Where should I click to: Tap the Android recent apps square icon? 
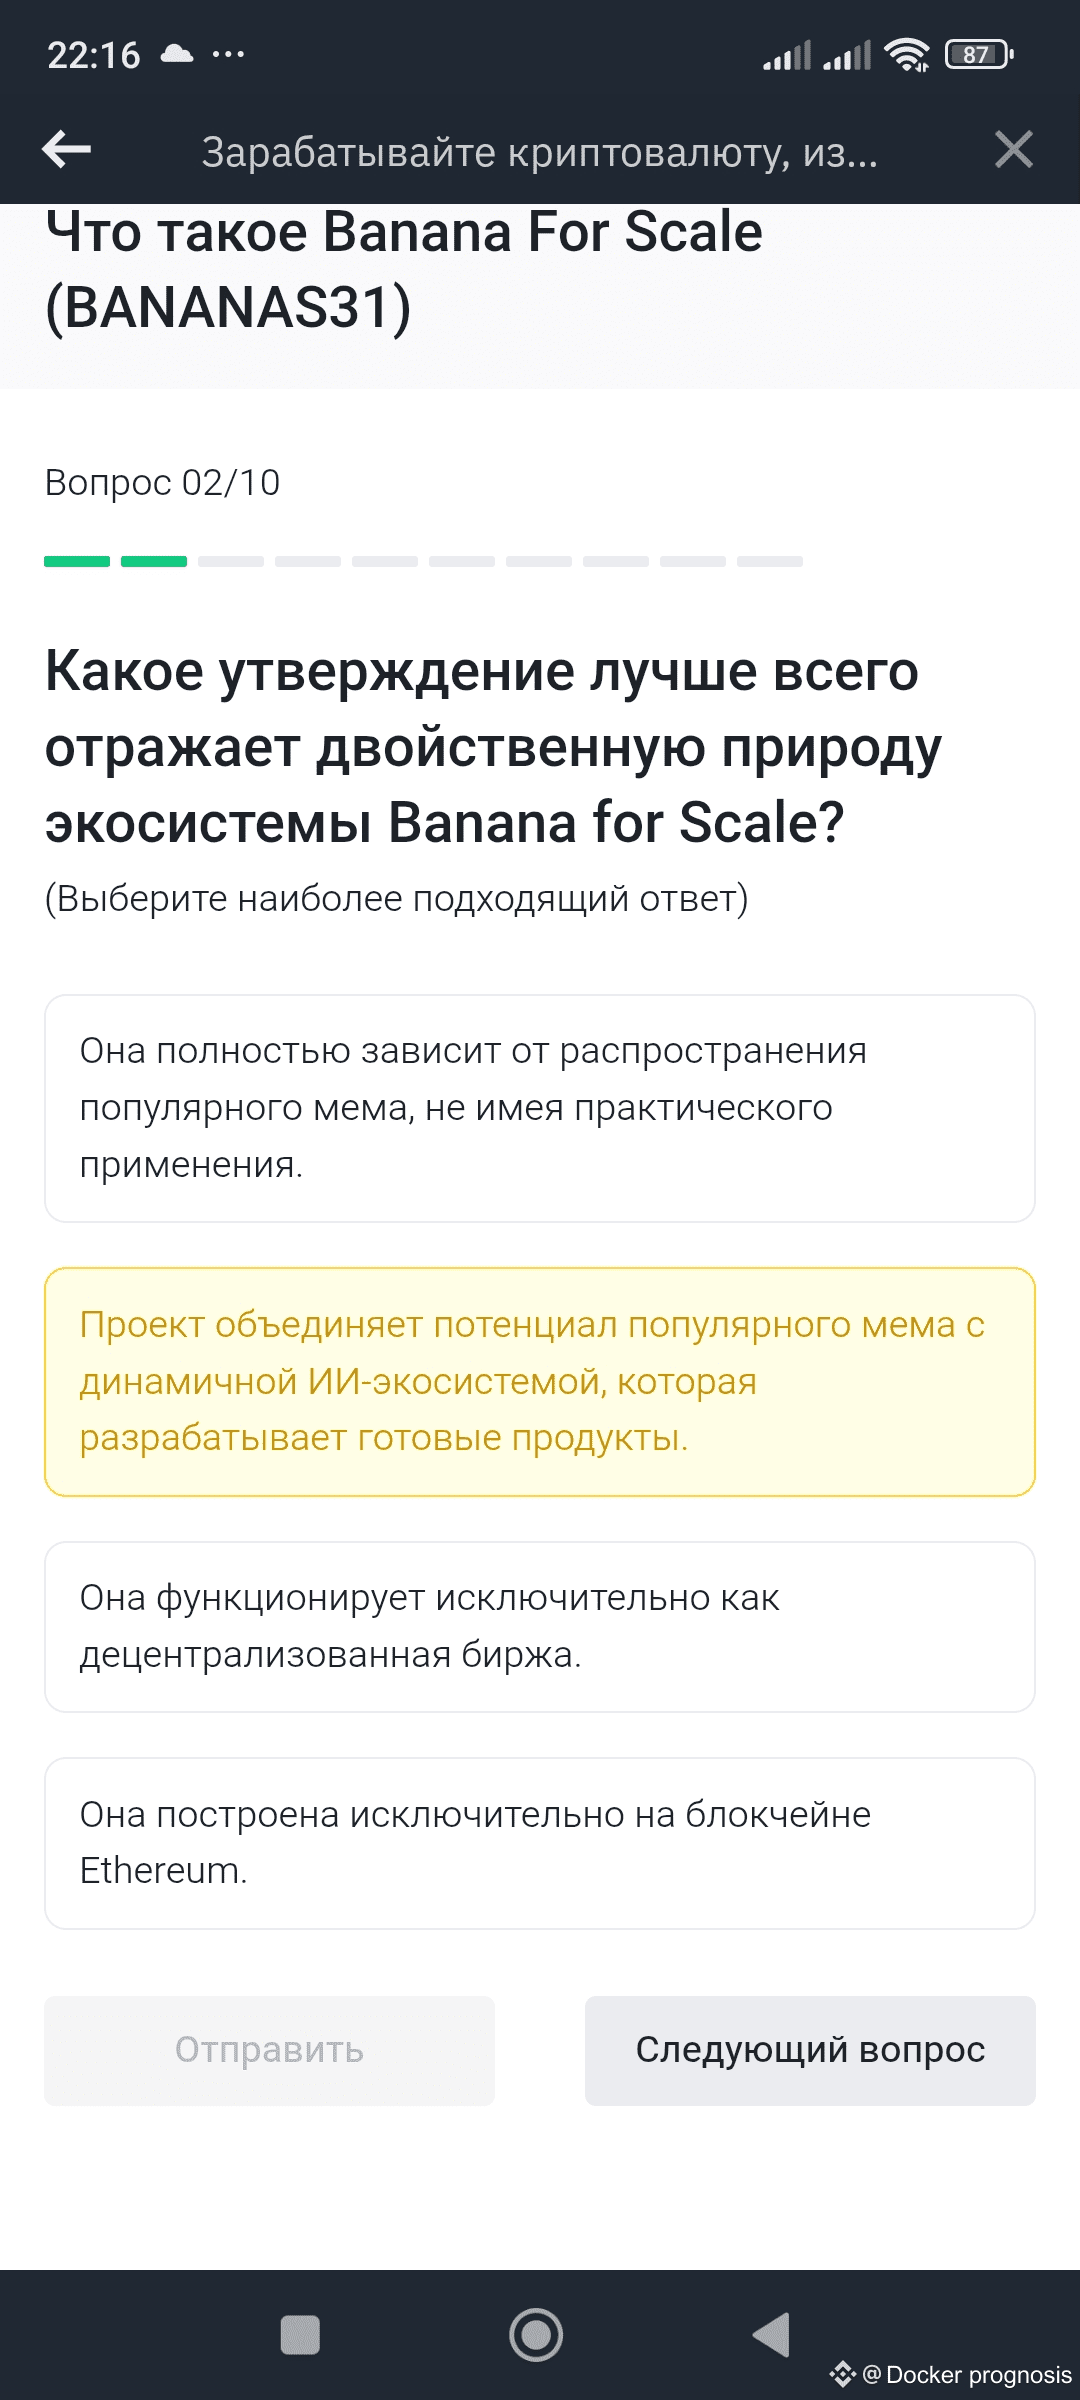[300, 2335]
